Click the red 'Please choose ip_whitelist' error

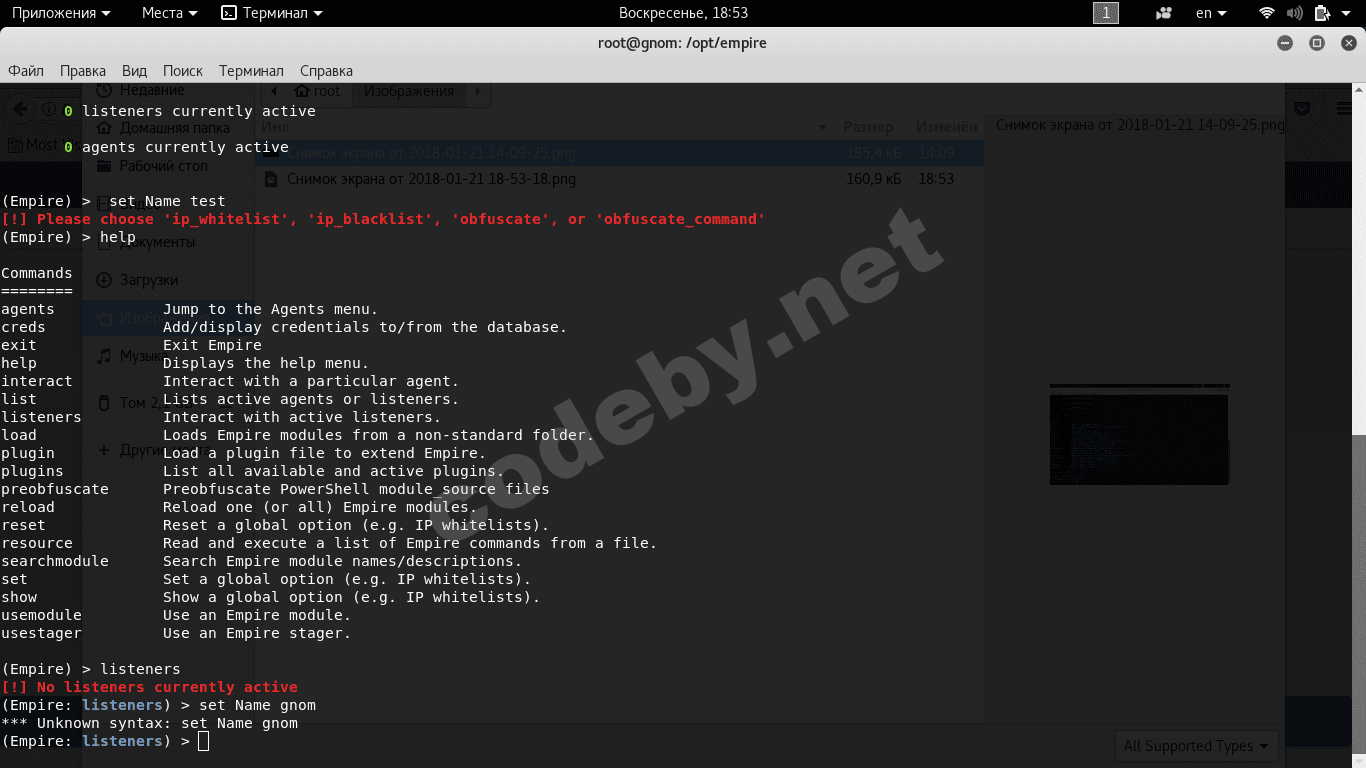coord(383,219)
